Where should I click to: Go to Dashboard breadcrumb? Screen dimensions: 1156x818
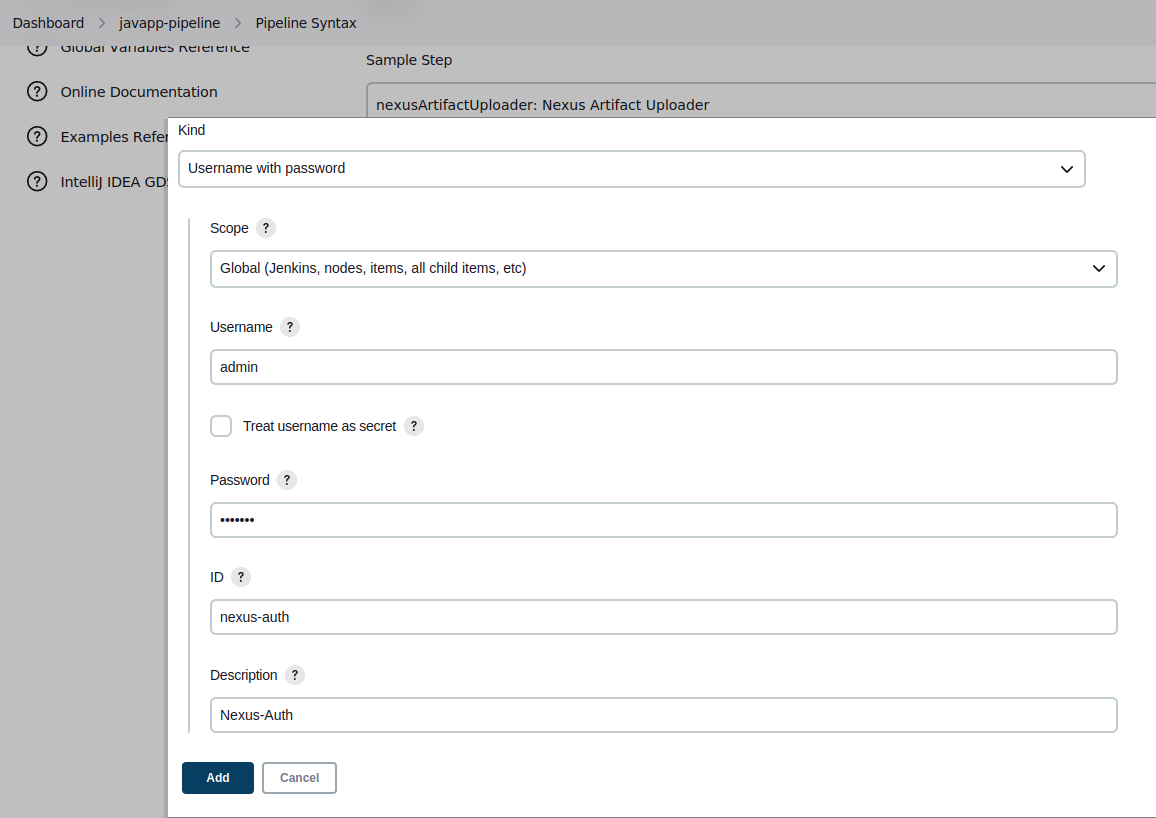click(49, 23)
